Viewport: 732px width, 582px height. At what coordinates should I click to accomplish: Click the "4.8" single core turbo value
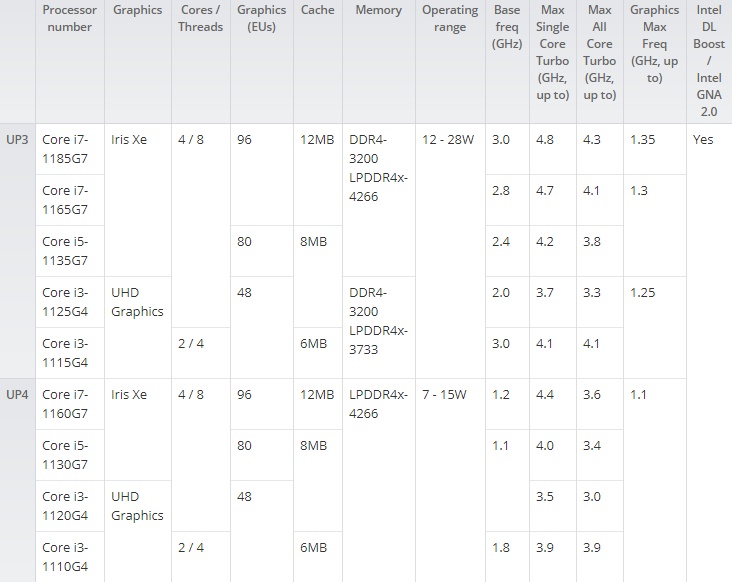[545, 140]
